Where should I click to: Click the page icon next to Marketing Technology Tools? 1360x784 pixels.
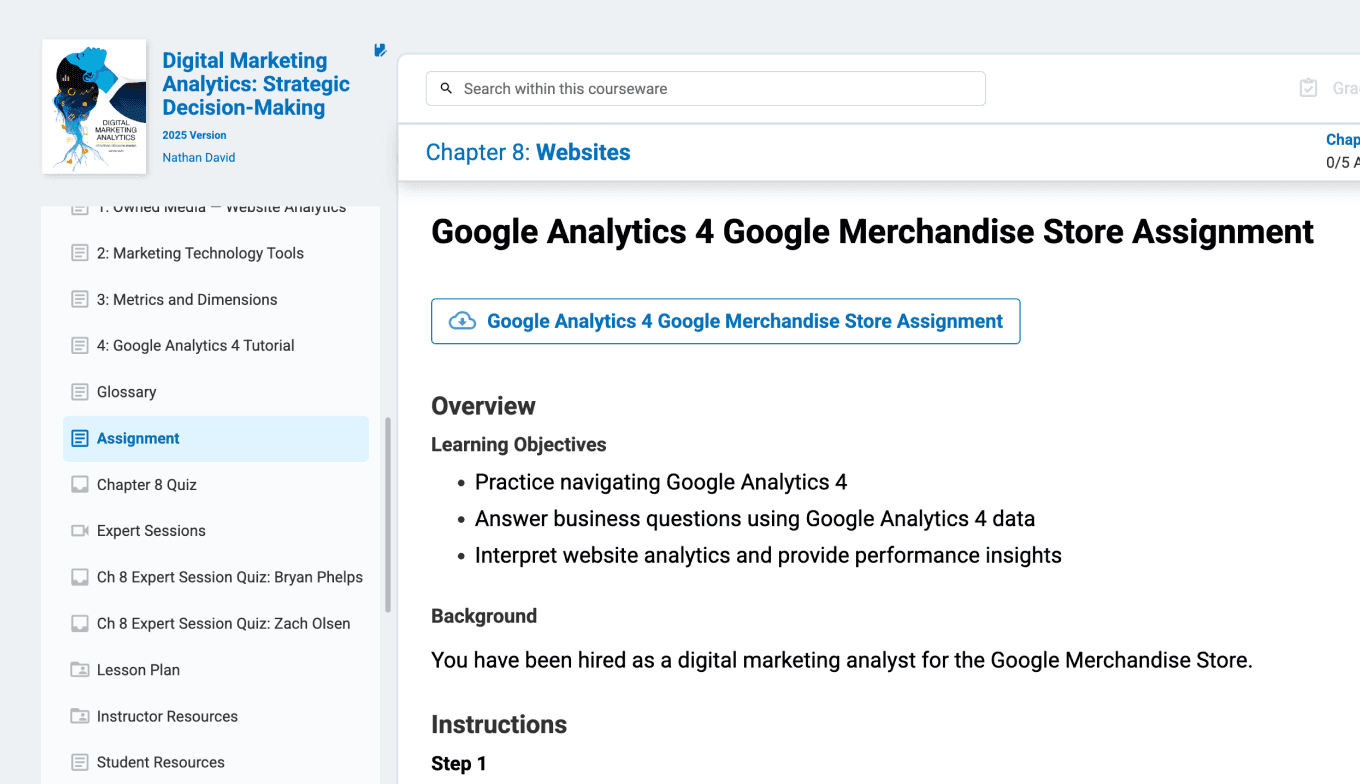click(80, 253)
